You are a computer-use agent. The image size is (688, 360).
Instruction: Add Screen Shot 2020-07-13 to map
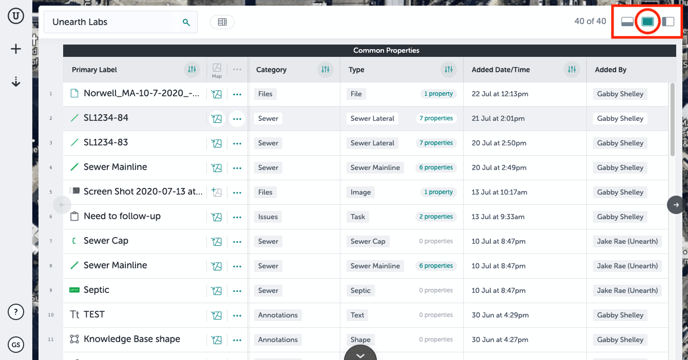coord(217,192)
